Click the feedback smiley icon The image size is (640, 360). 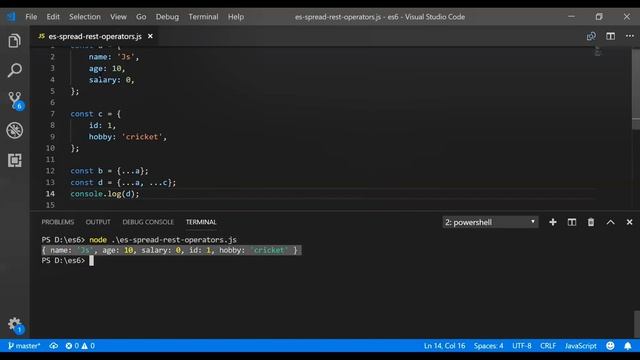coord(610,346)
